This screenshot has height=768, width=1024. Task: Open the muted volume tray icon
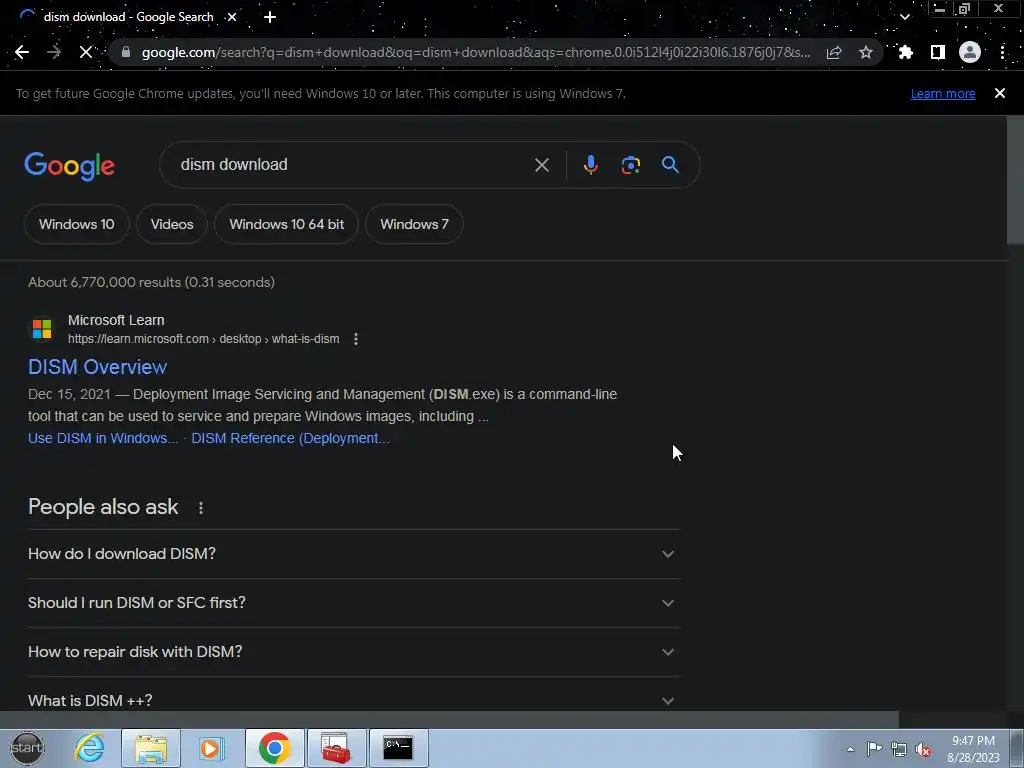923,749
